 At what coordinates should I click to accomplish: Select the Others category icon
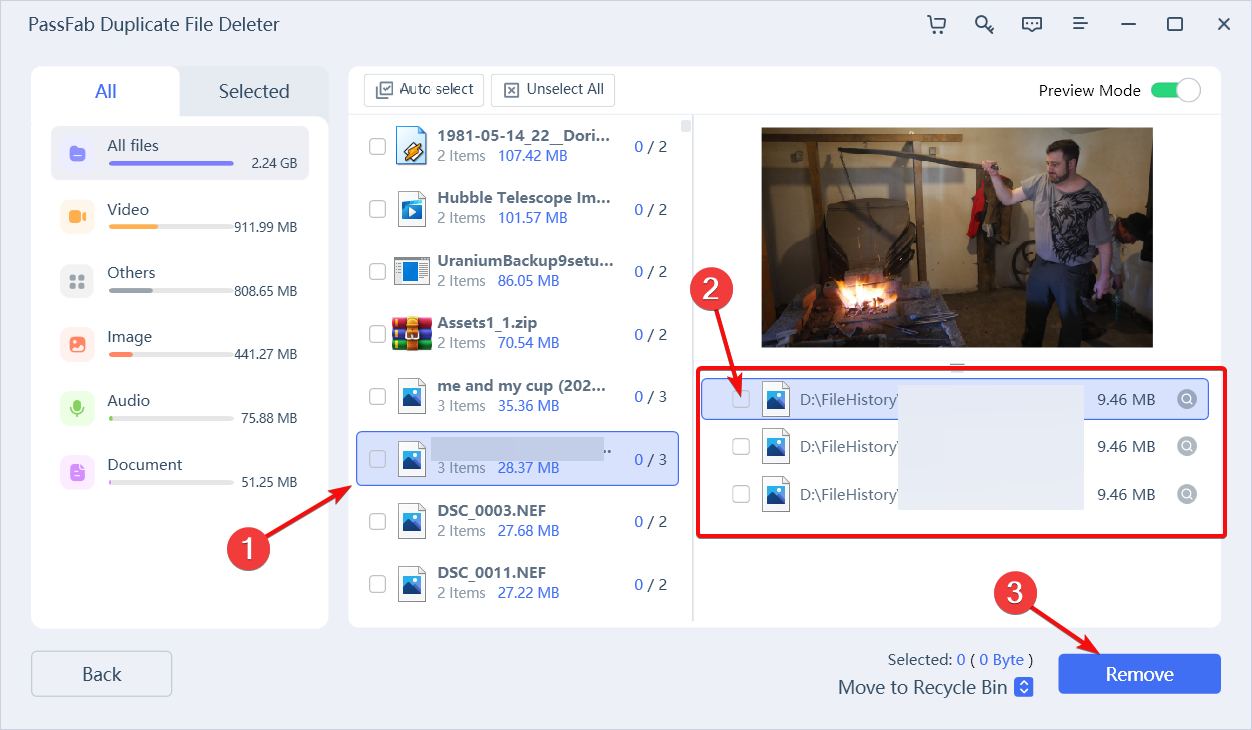(x=77, y=281)
